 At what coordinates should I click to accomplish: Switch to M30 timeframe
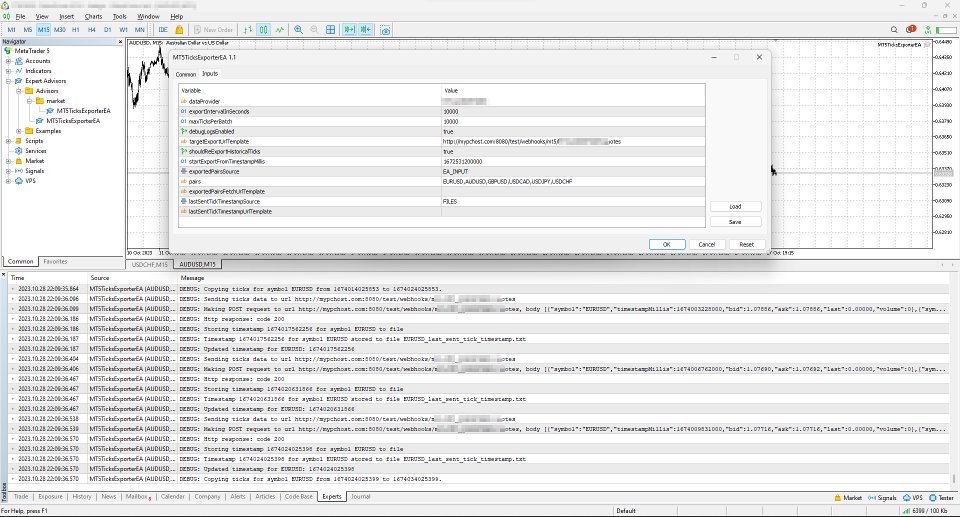(x=59, y=29)
